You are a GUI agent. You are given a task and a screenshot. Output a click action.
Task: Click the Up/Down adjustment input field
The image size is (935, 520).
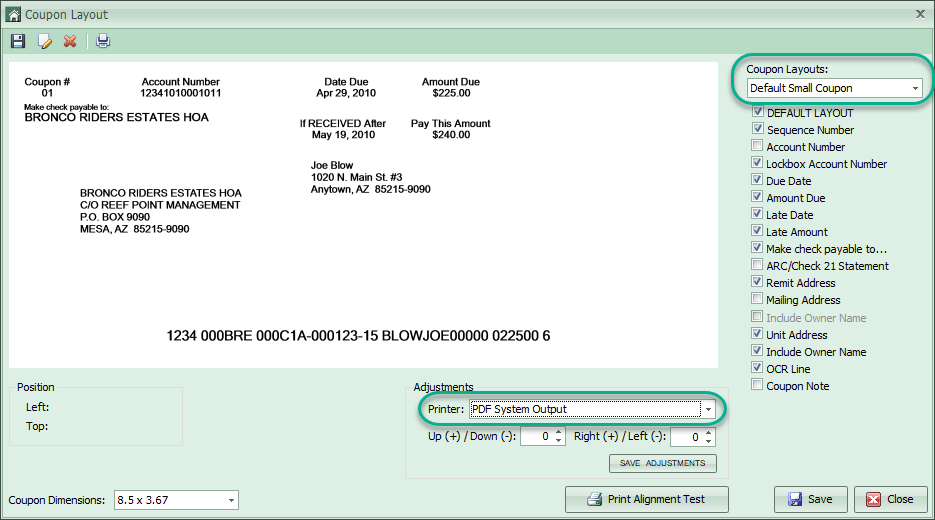coord(537,437)
